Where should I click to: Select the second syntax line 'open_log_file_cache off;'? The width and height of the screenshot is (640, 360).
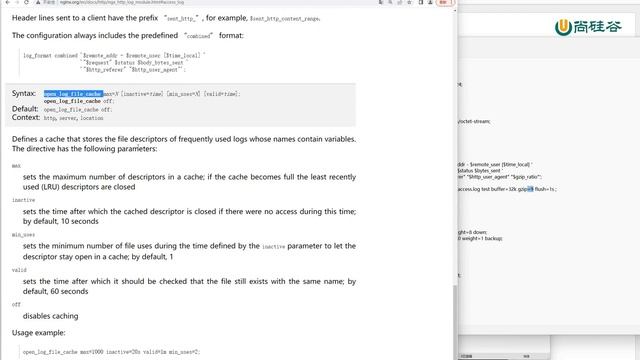[x=78, y=101]
